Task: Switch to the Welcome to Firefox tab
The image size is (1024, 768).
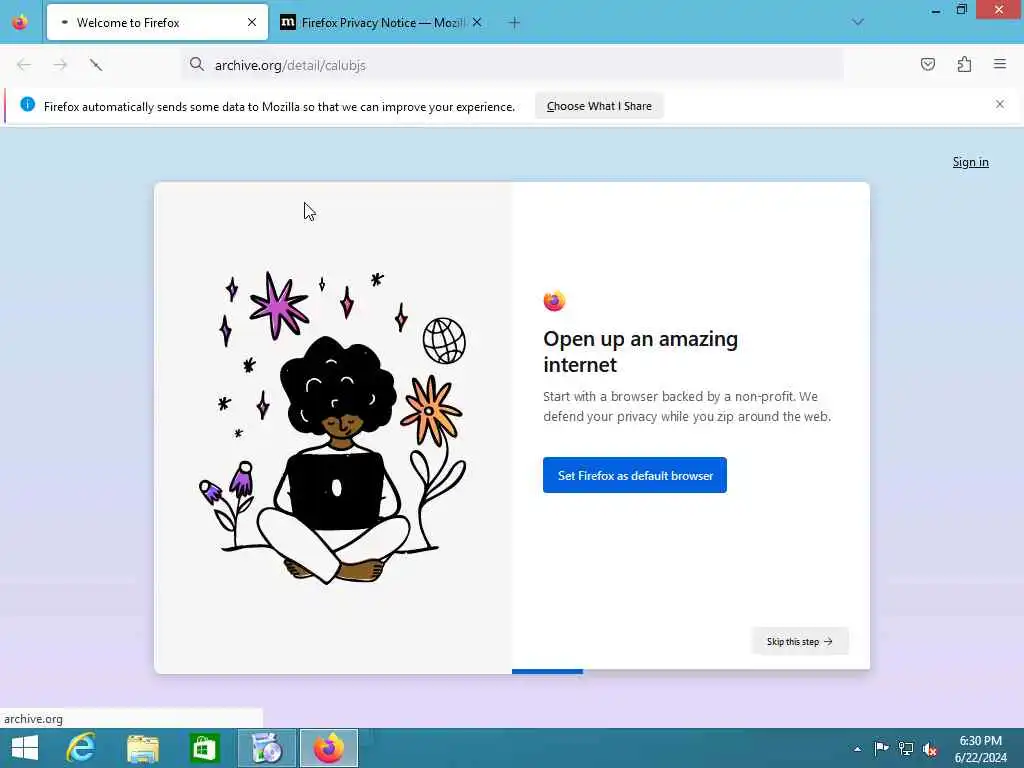Action: (157, 23)
